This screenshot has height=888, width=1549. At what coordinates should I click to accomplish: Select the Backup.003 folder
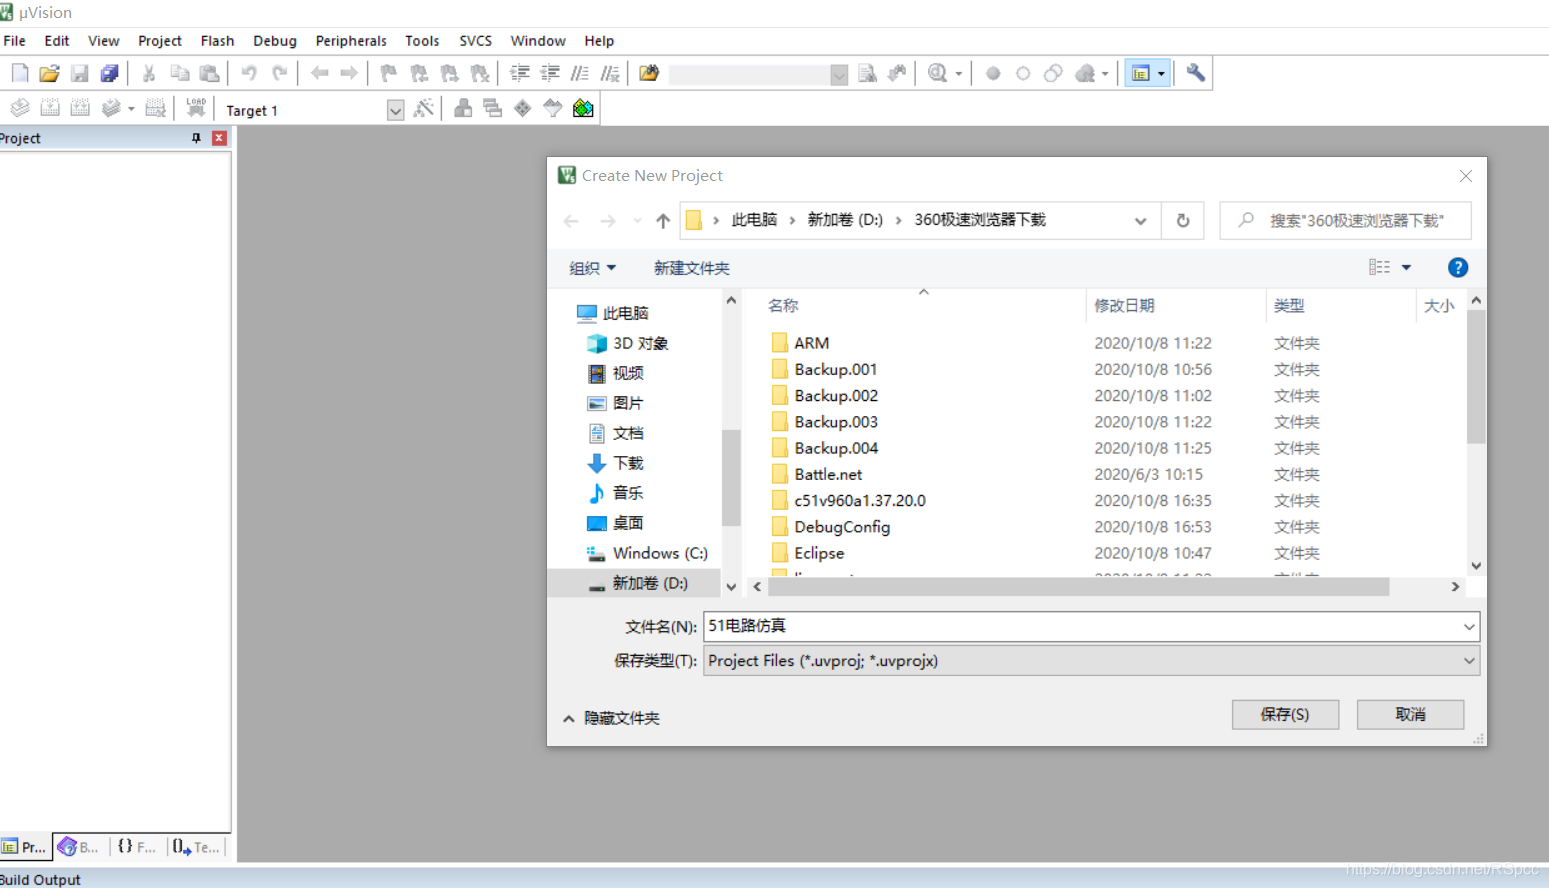[836, 422]
